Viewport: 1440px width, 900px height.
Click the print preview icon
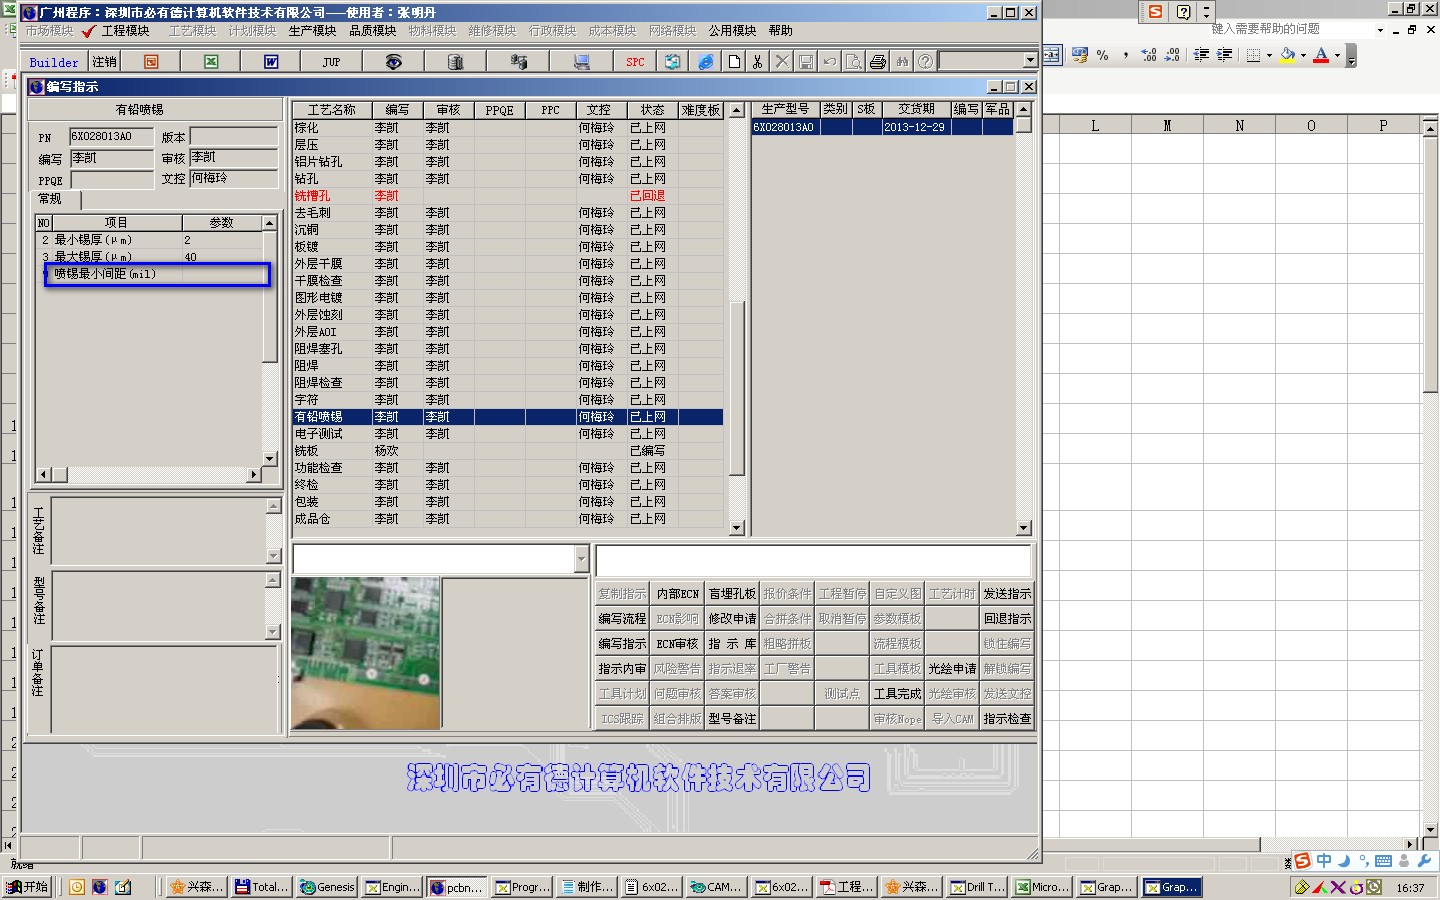(854, 62)
